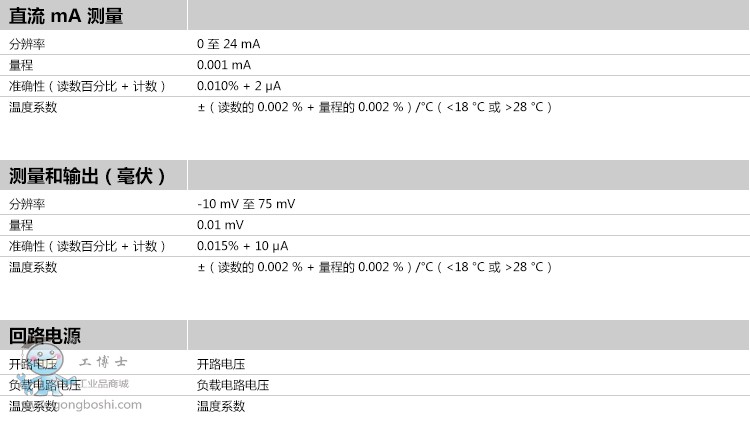Select the 回路电源 section header
Image resolution: width=750 pixels, height=424 pixels.
point(45,336)
